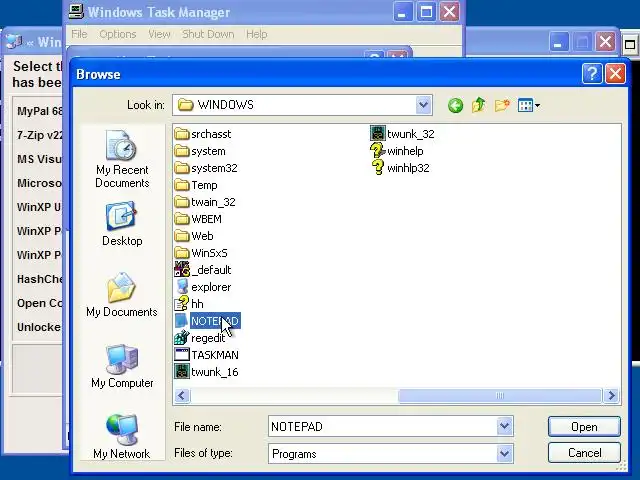The image size is (640, 480).
Task: Close the Browse dialog
Action: (x=615, y=74)
